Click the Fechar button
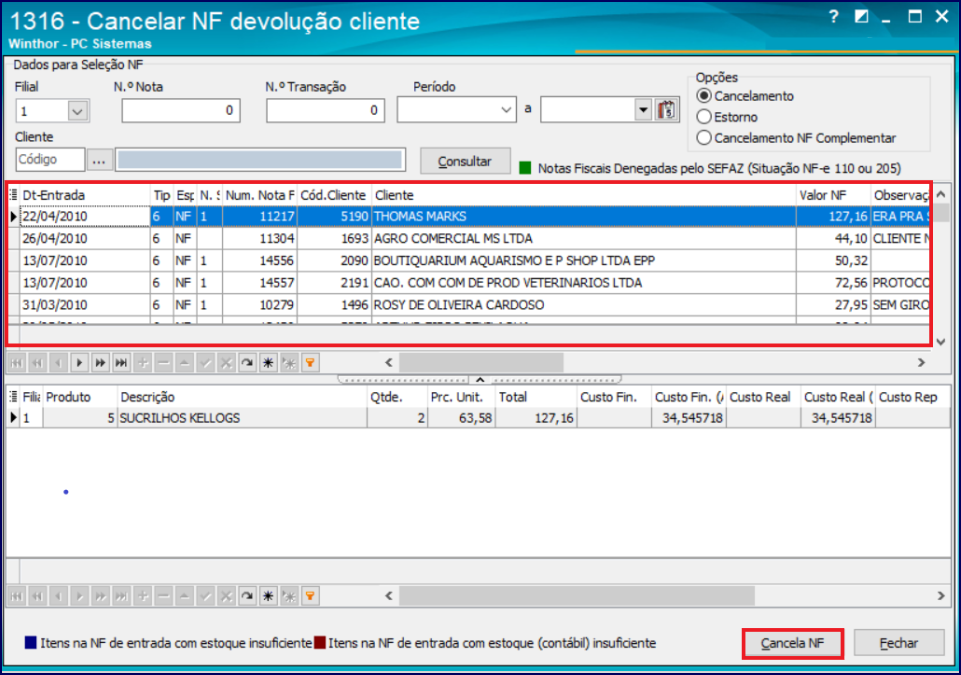The height and width of the screenshot is (675, 961). pos(898,644)
